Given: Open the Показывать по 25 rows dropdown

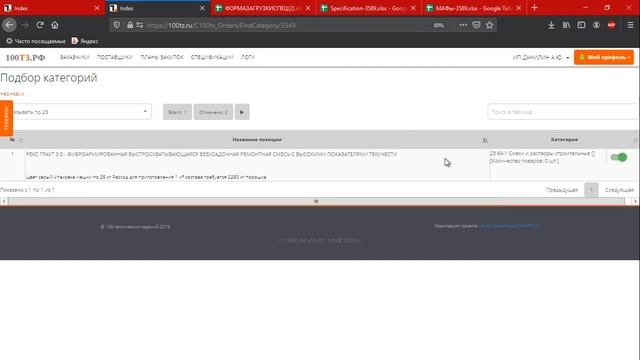Looking at the screenshot, I should pyautogui.click(x=78, y=112).
